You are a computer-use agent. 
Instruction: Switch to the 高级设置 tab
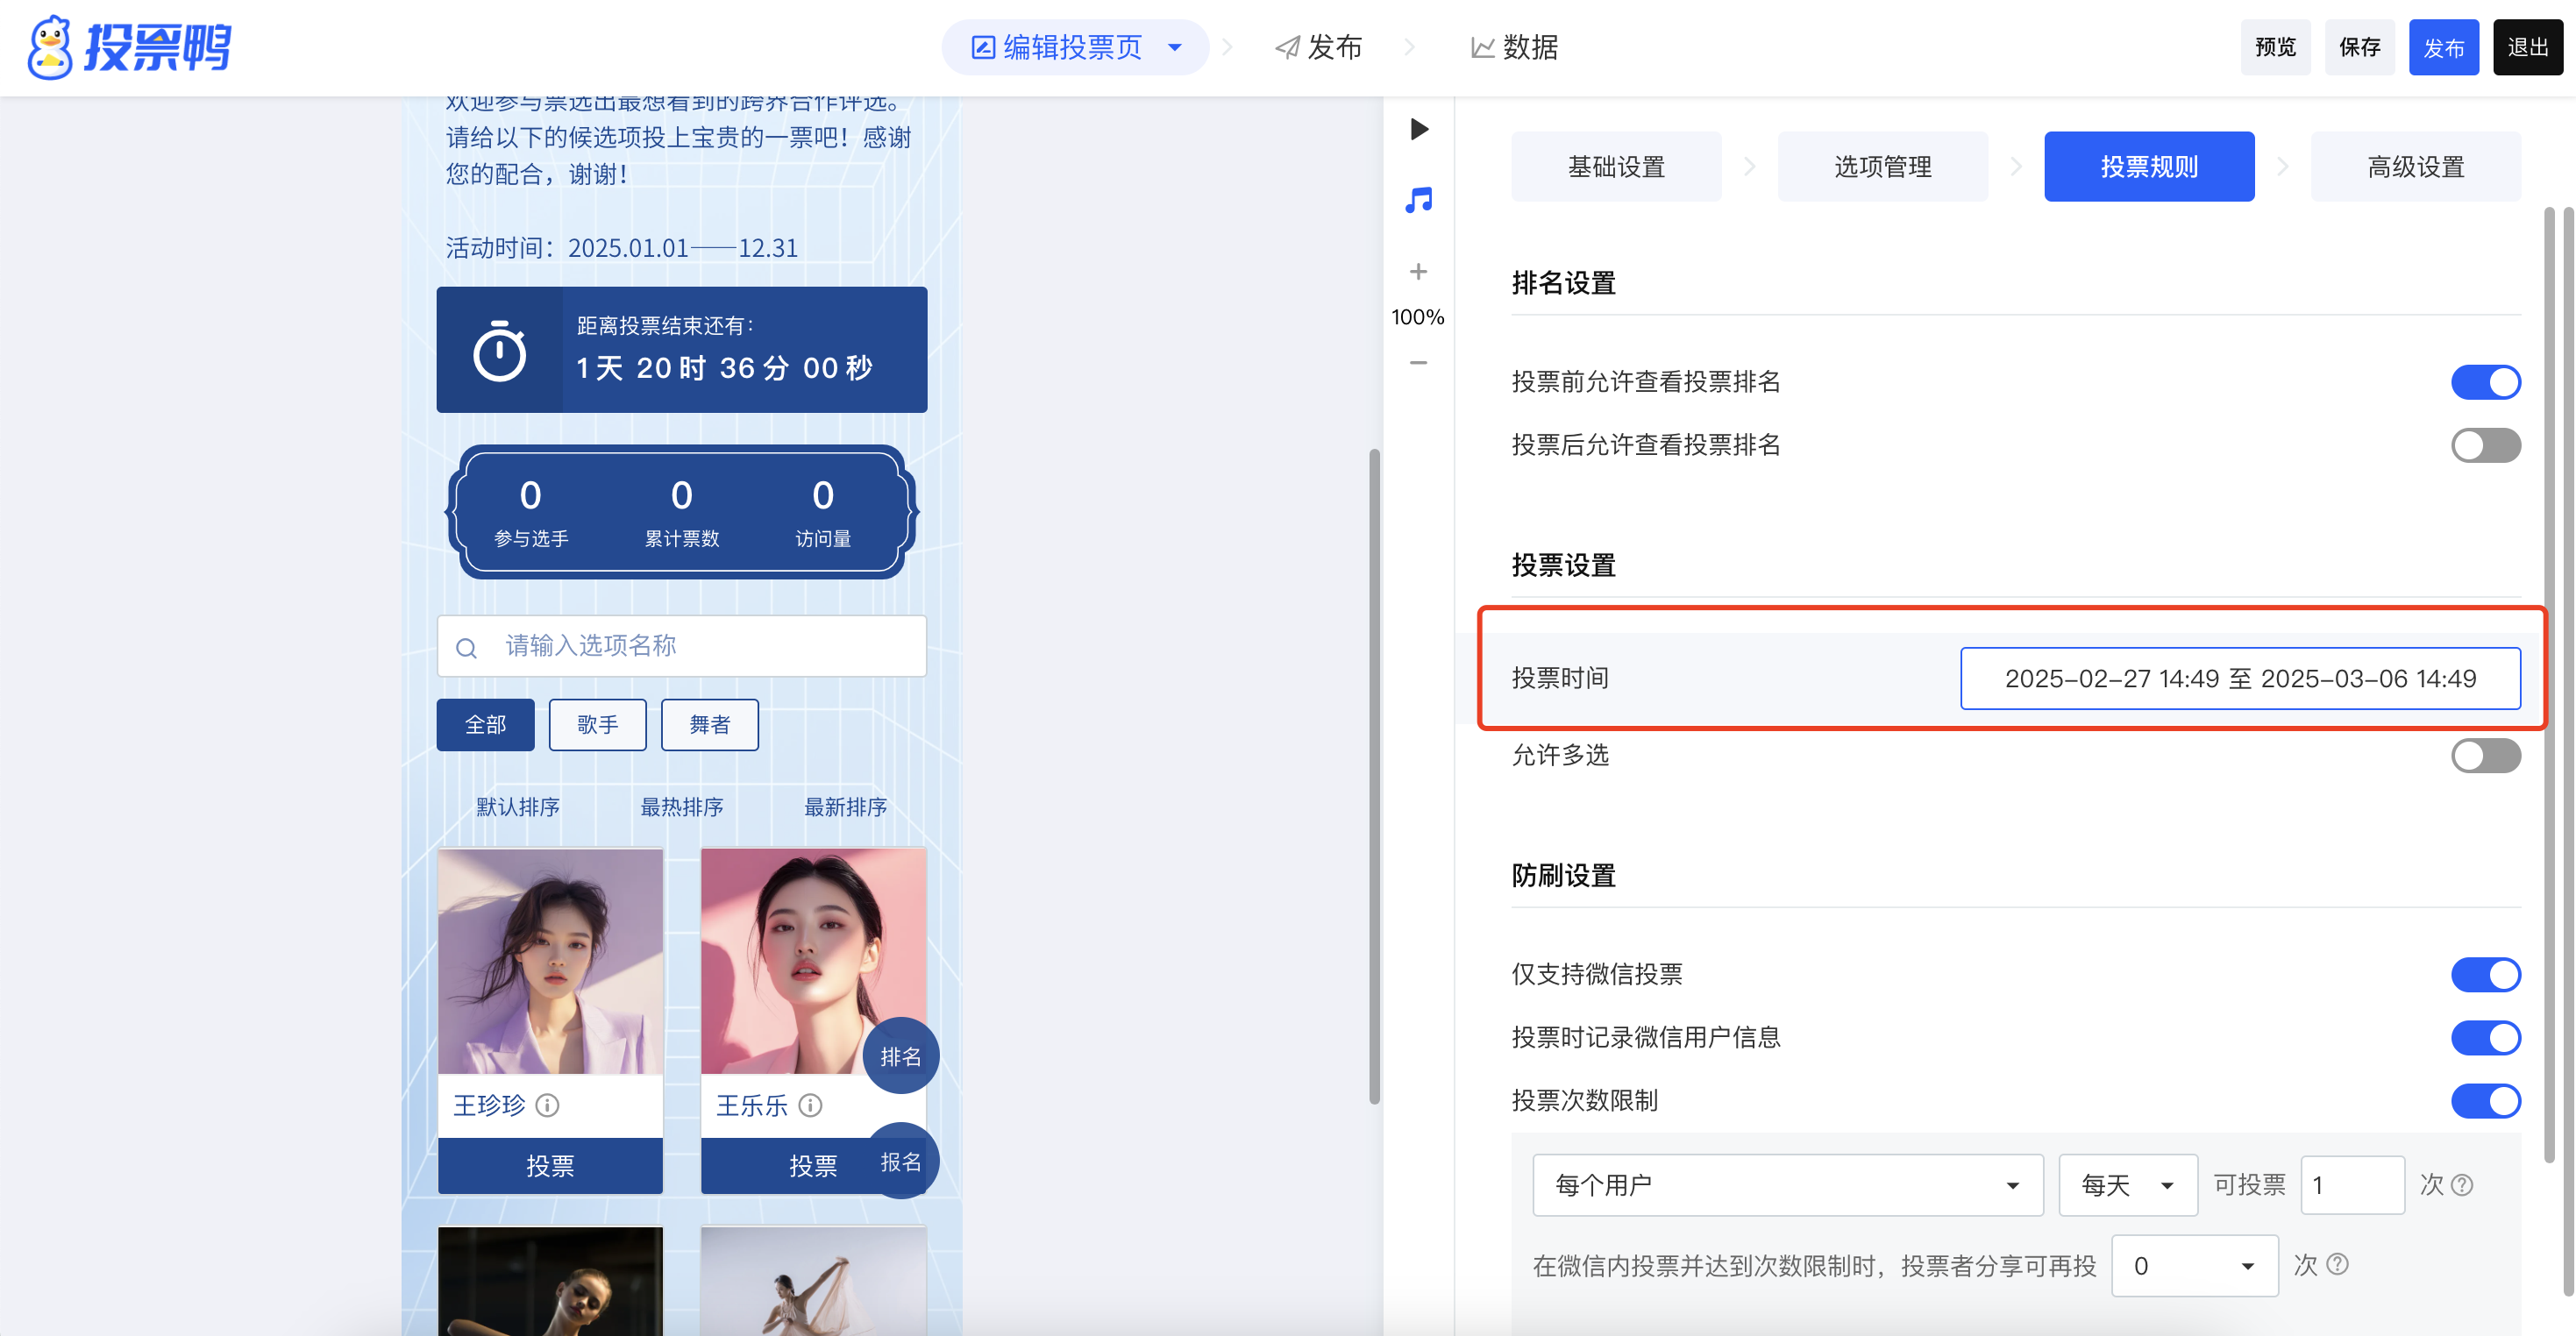tap(2415, 167)
